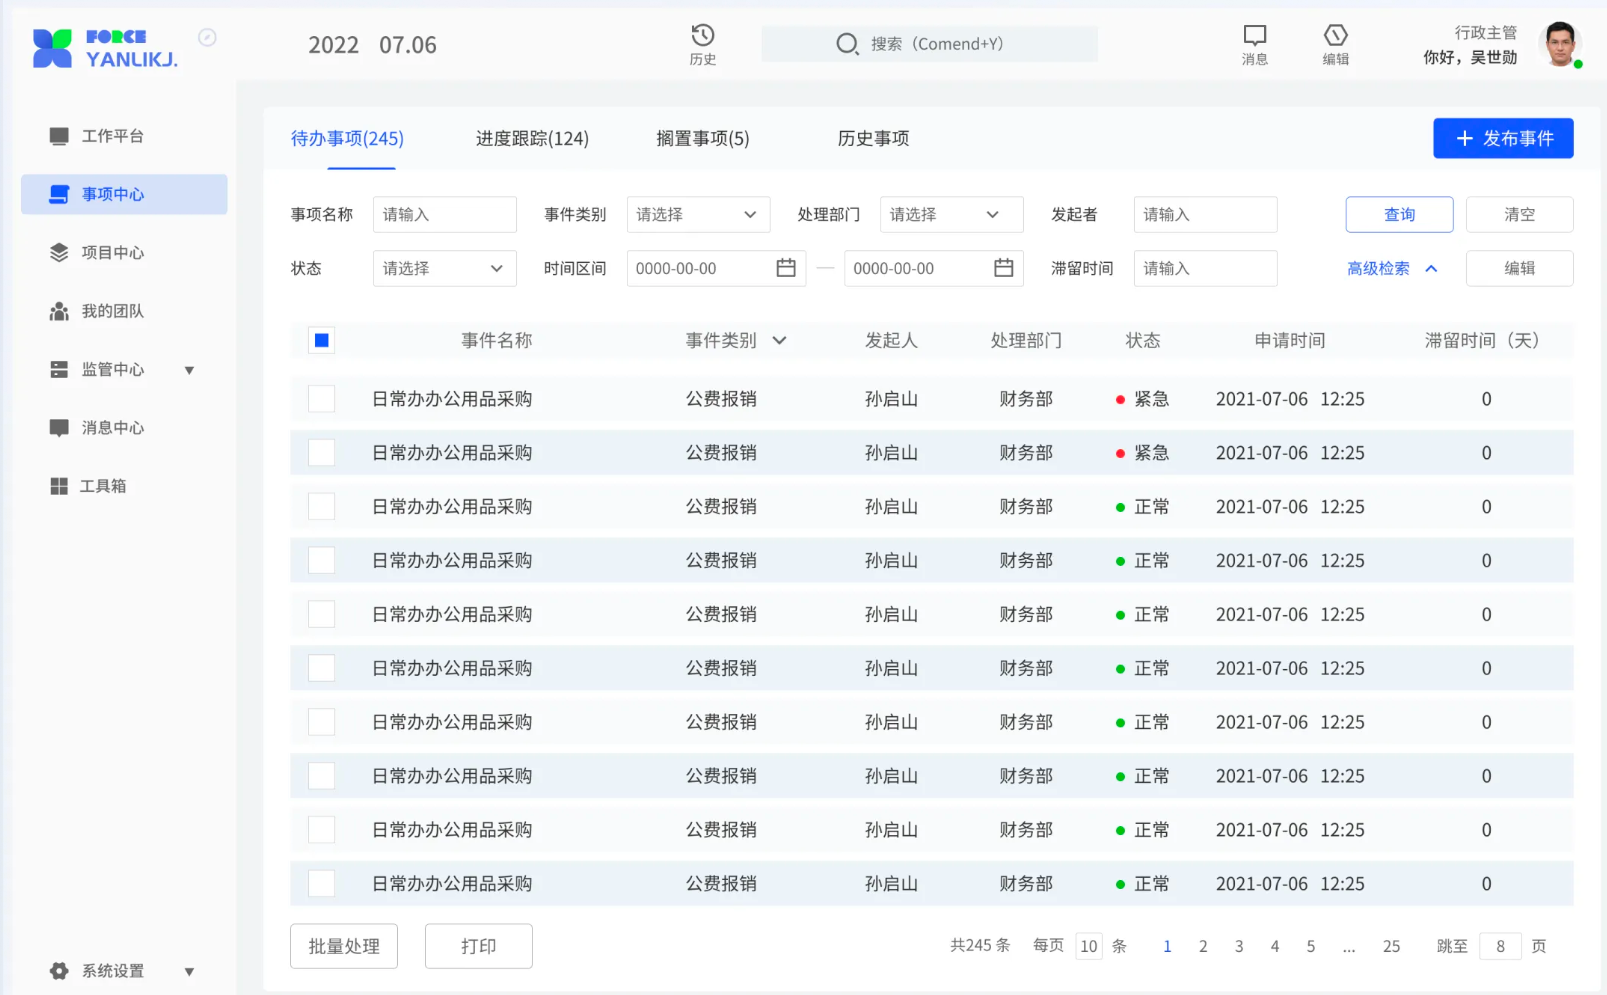Click the end date calendar icon
1607x995 pixels.
click(x=1004, y=268)
